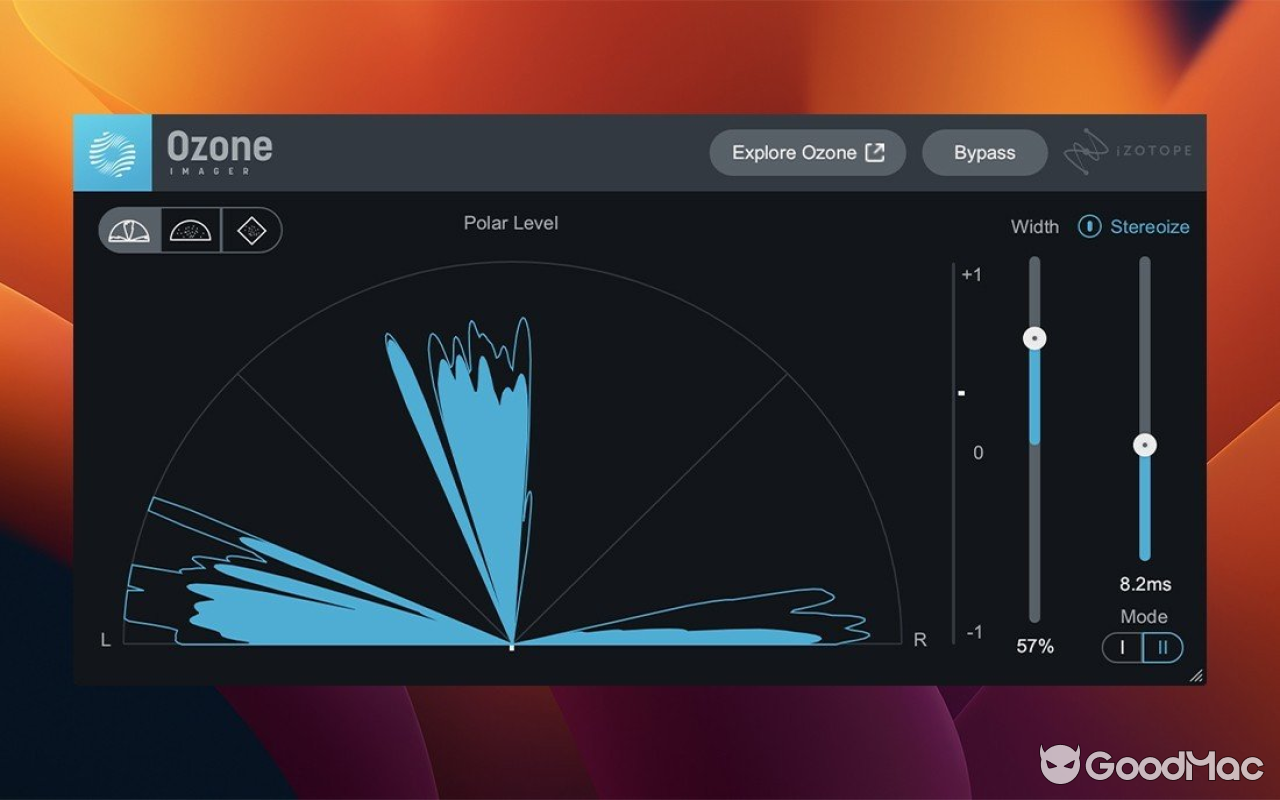This screenshot has height=800, width=1280.
Task: Click the iZotope logo in the header
Action: click(x=1126, y=150)
